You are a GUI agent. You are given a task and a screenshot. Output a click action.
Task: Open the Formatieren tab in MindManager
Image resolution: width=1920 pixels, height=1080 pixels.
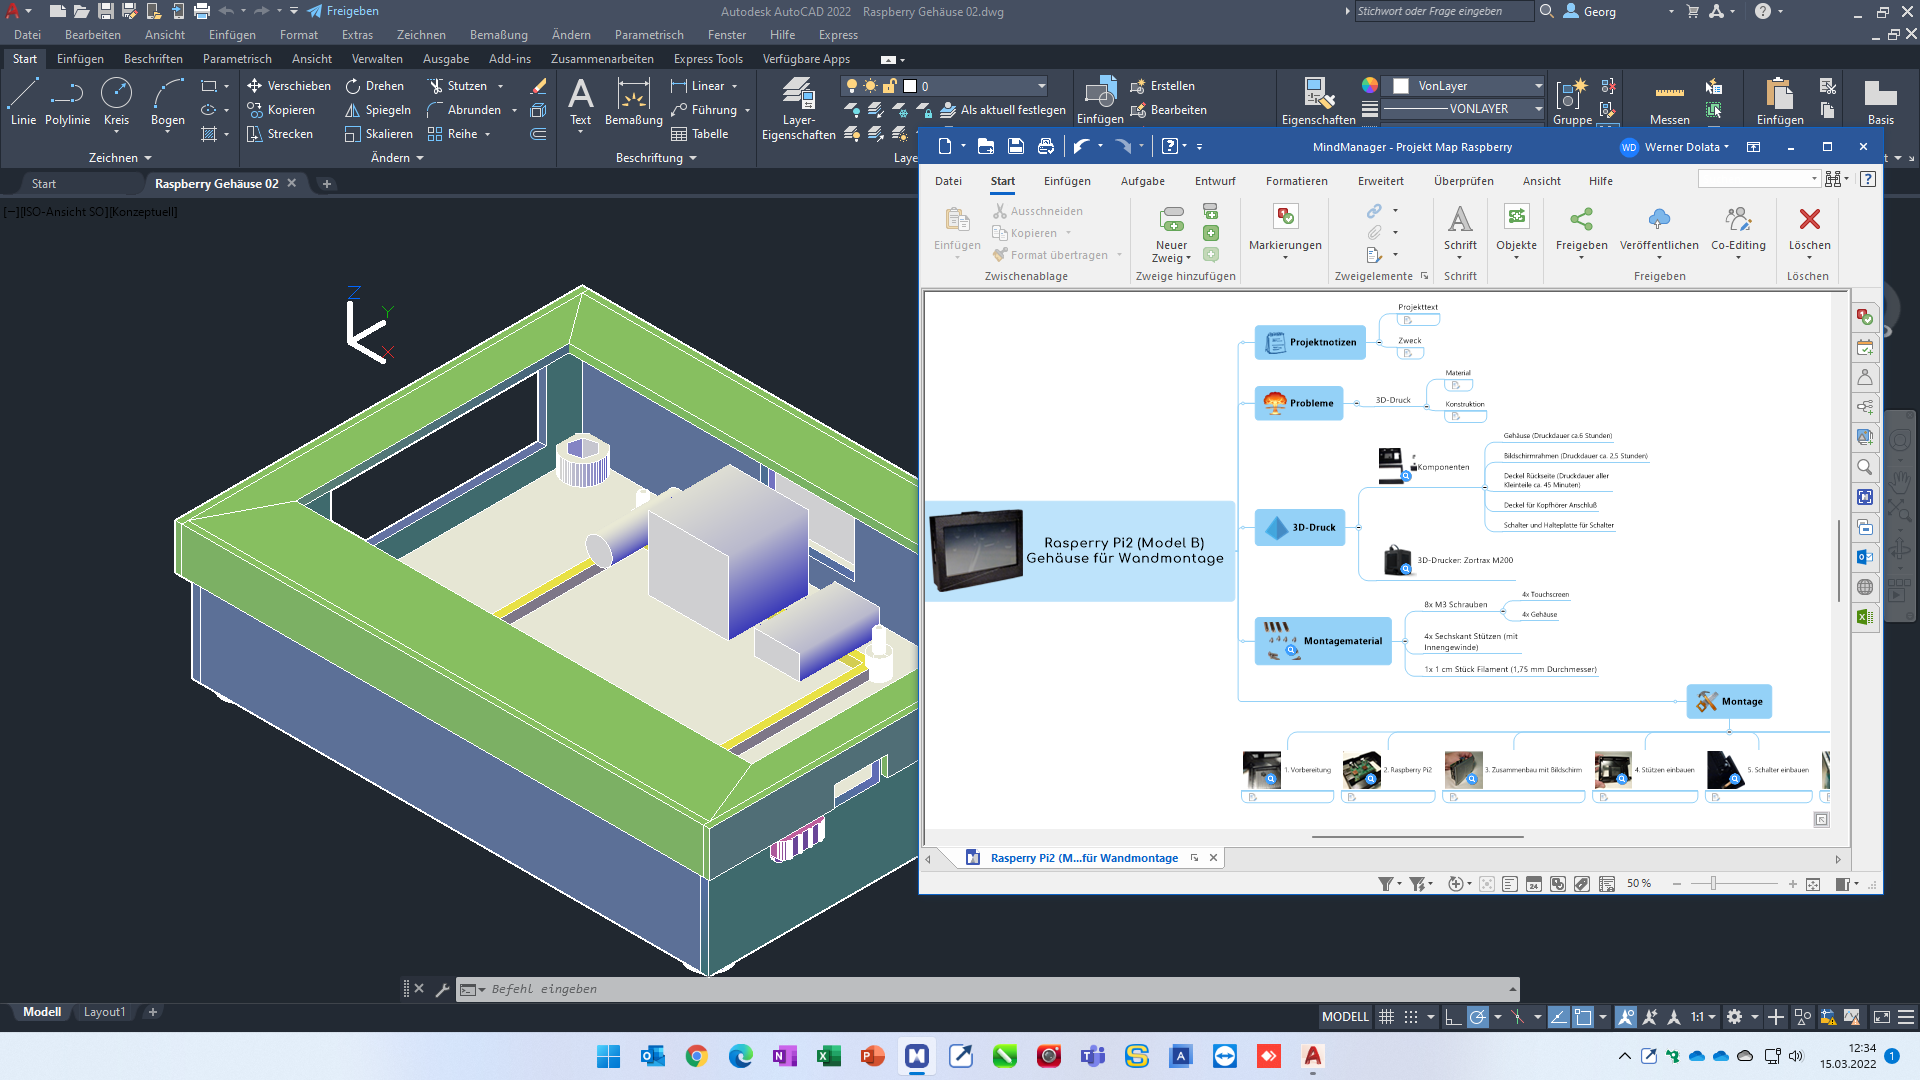pyautogui.click(x=1296, y=181)
